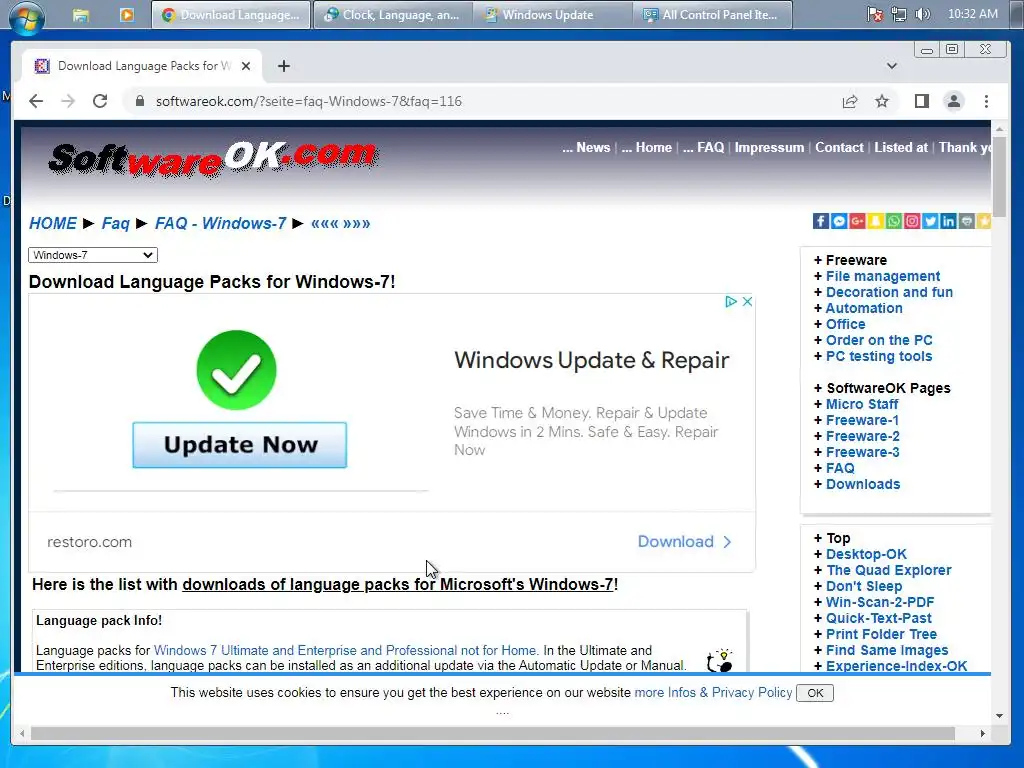Click the Download link in the ad
Image resolution: width=1024 pixels, height=768 pixels.
coord(684,541)
